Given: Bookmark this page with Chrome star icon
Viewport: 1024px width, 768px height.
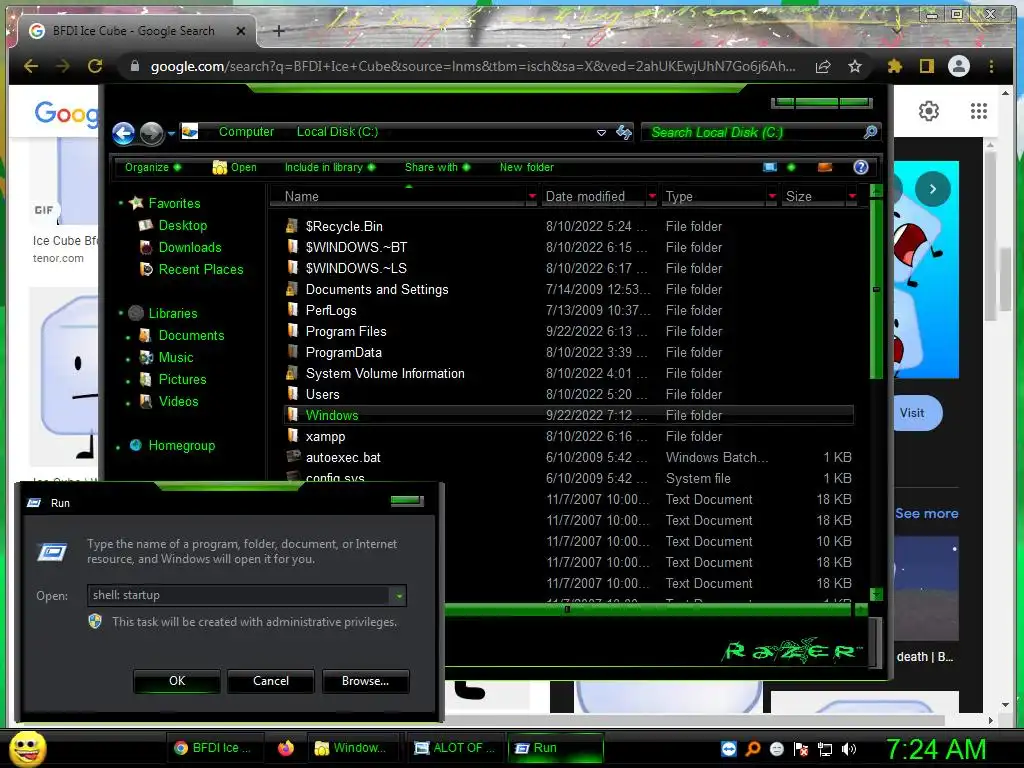Looking at the screenshot, I should tap(855, 66).
